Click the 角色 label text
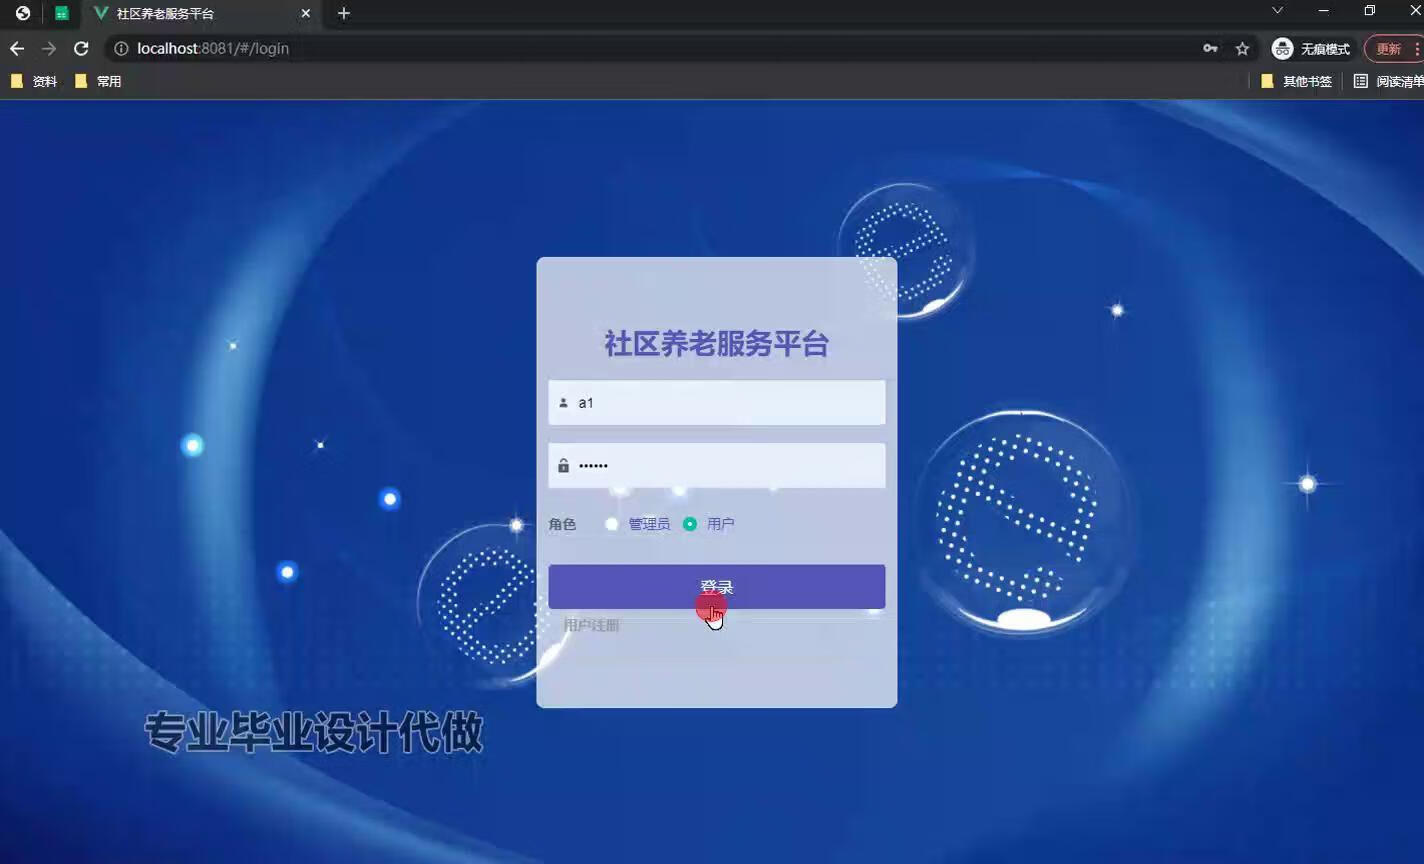 coord(562,524)
